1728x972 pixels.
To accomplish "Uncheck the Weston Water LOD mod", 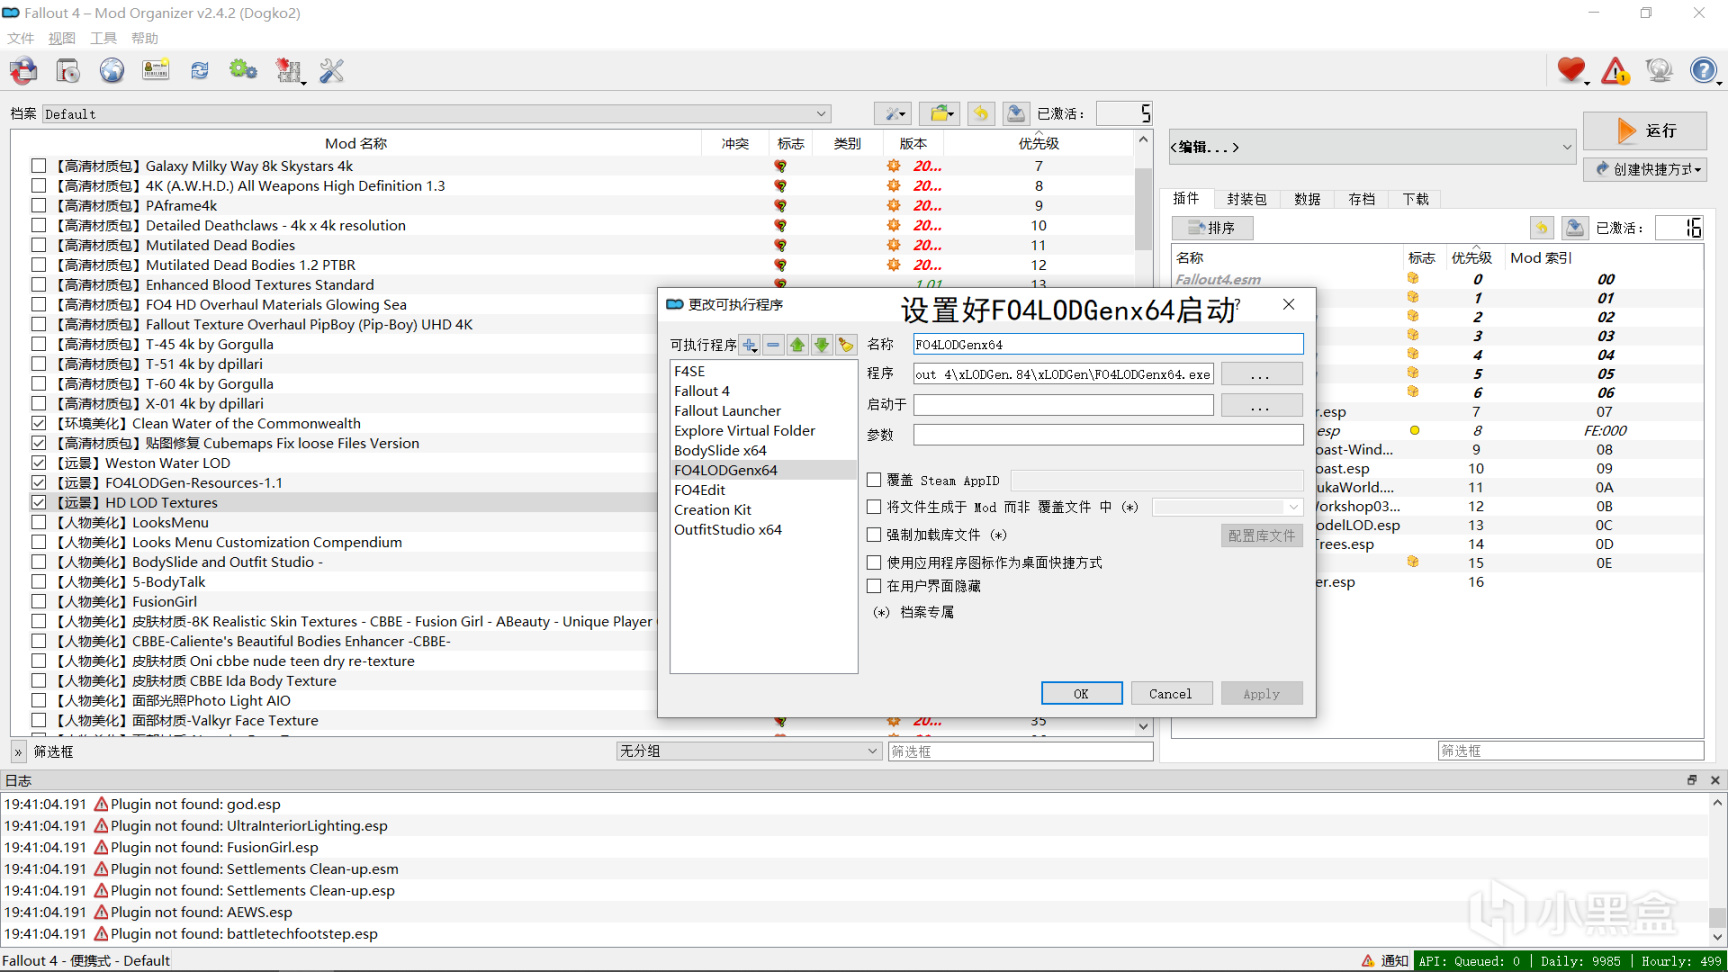I will tap(39, 463).
